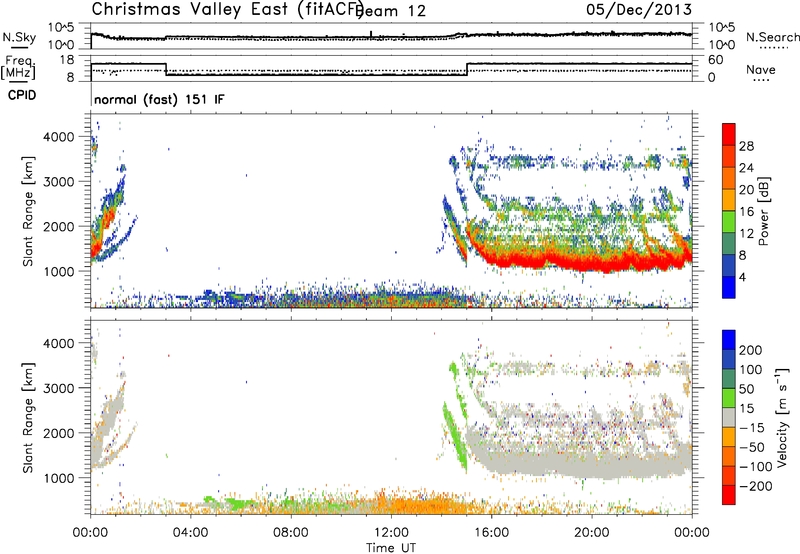
Task: Click the '18' tick on frequency axis
Action: click(x=67, y=60)
